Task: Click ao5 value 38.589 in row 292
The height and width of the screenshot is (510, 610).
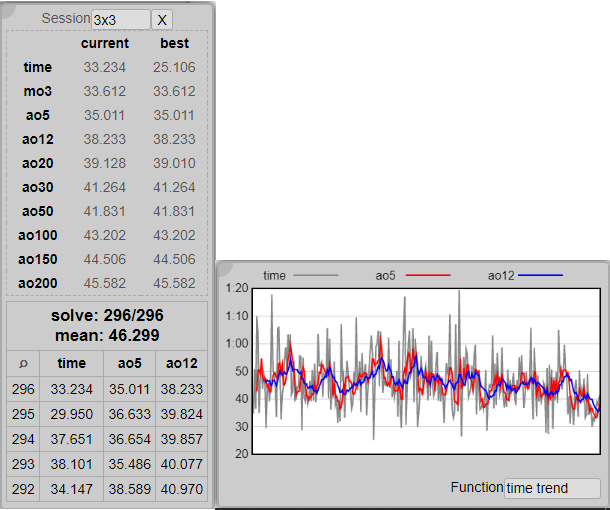Action: click(130, 489)
